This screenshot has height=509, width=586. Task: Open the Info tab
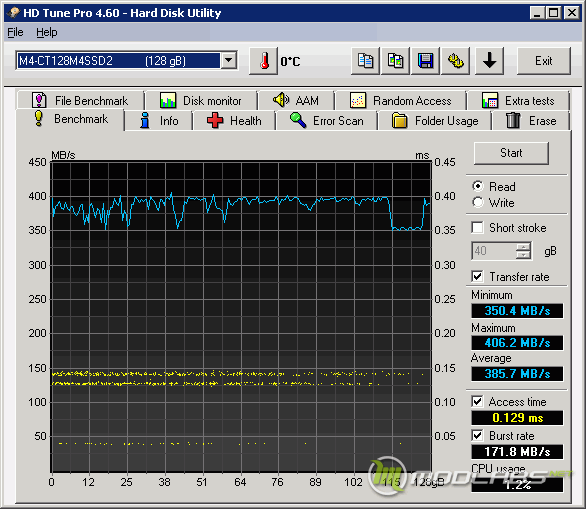pyautogui.click(x=159, y=121)
